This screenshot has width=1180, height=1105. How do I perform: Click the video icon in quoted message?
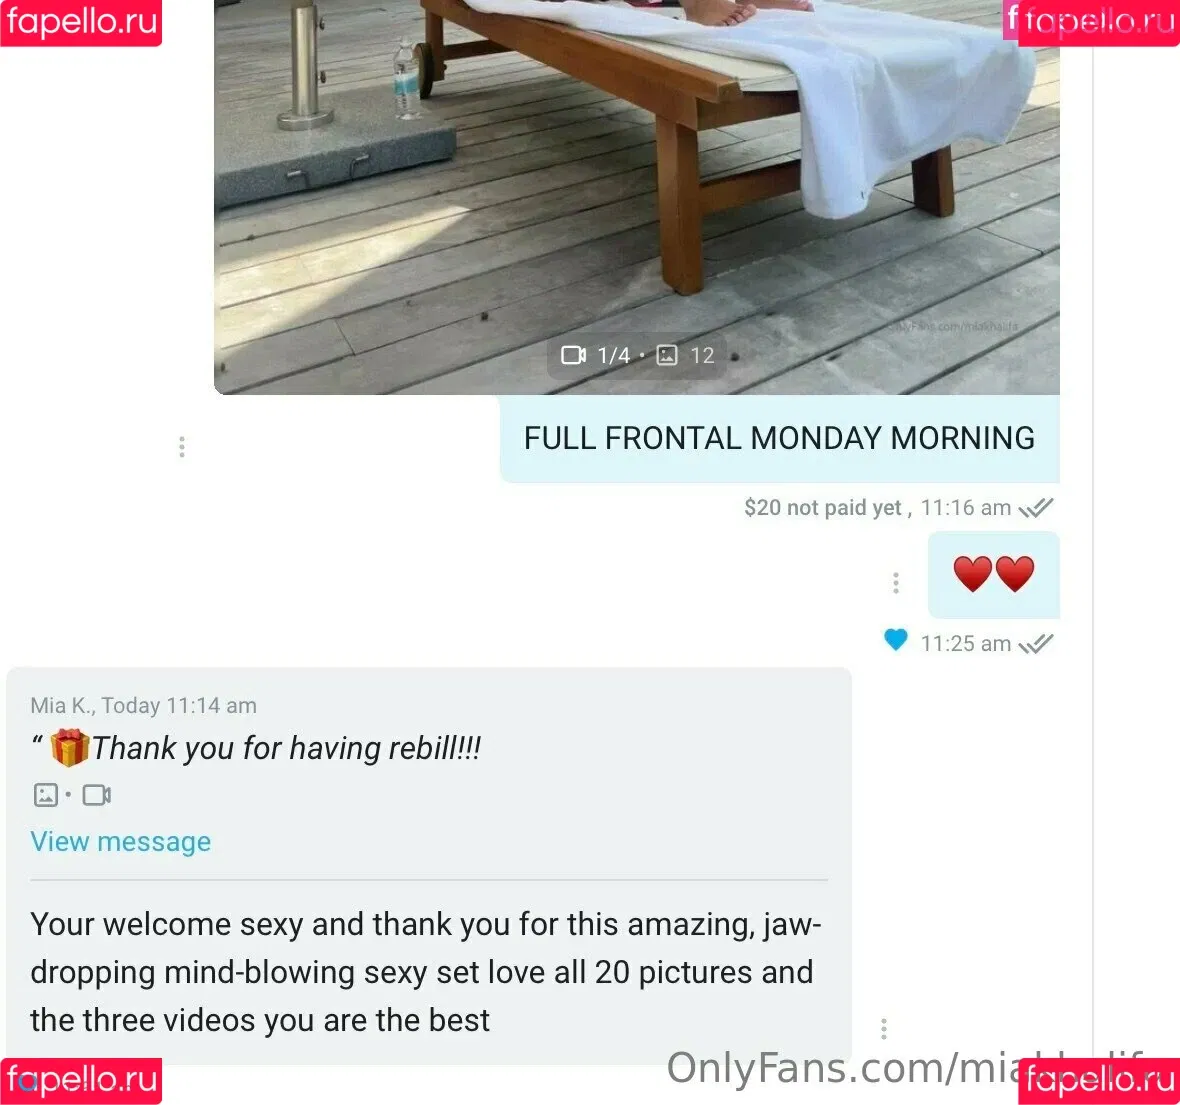(96, 795)
